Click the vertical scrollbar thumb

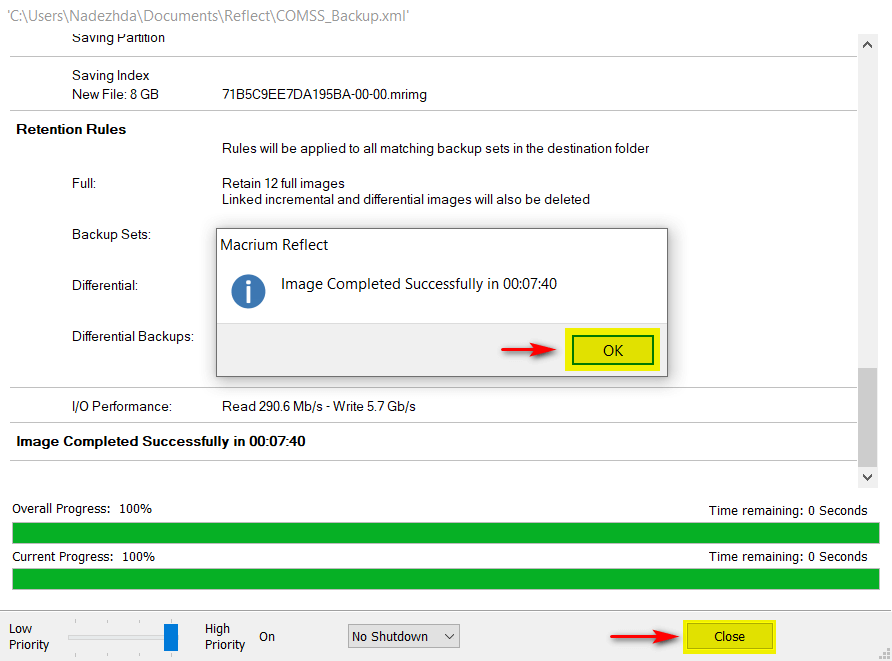pos(867,416)
